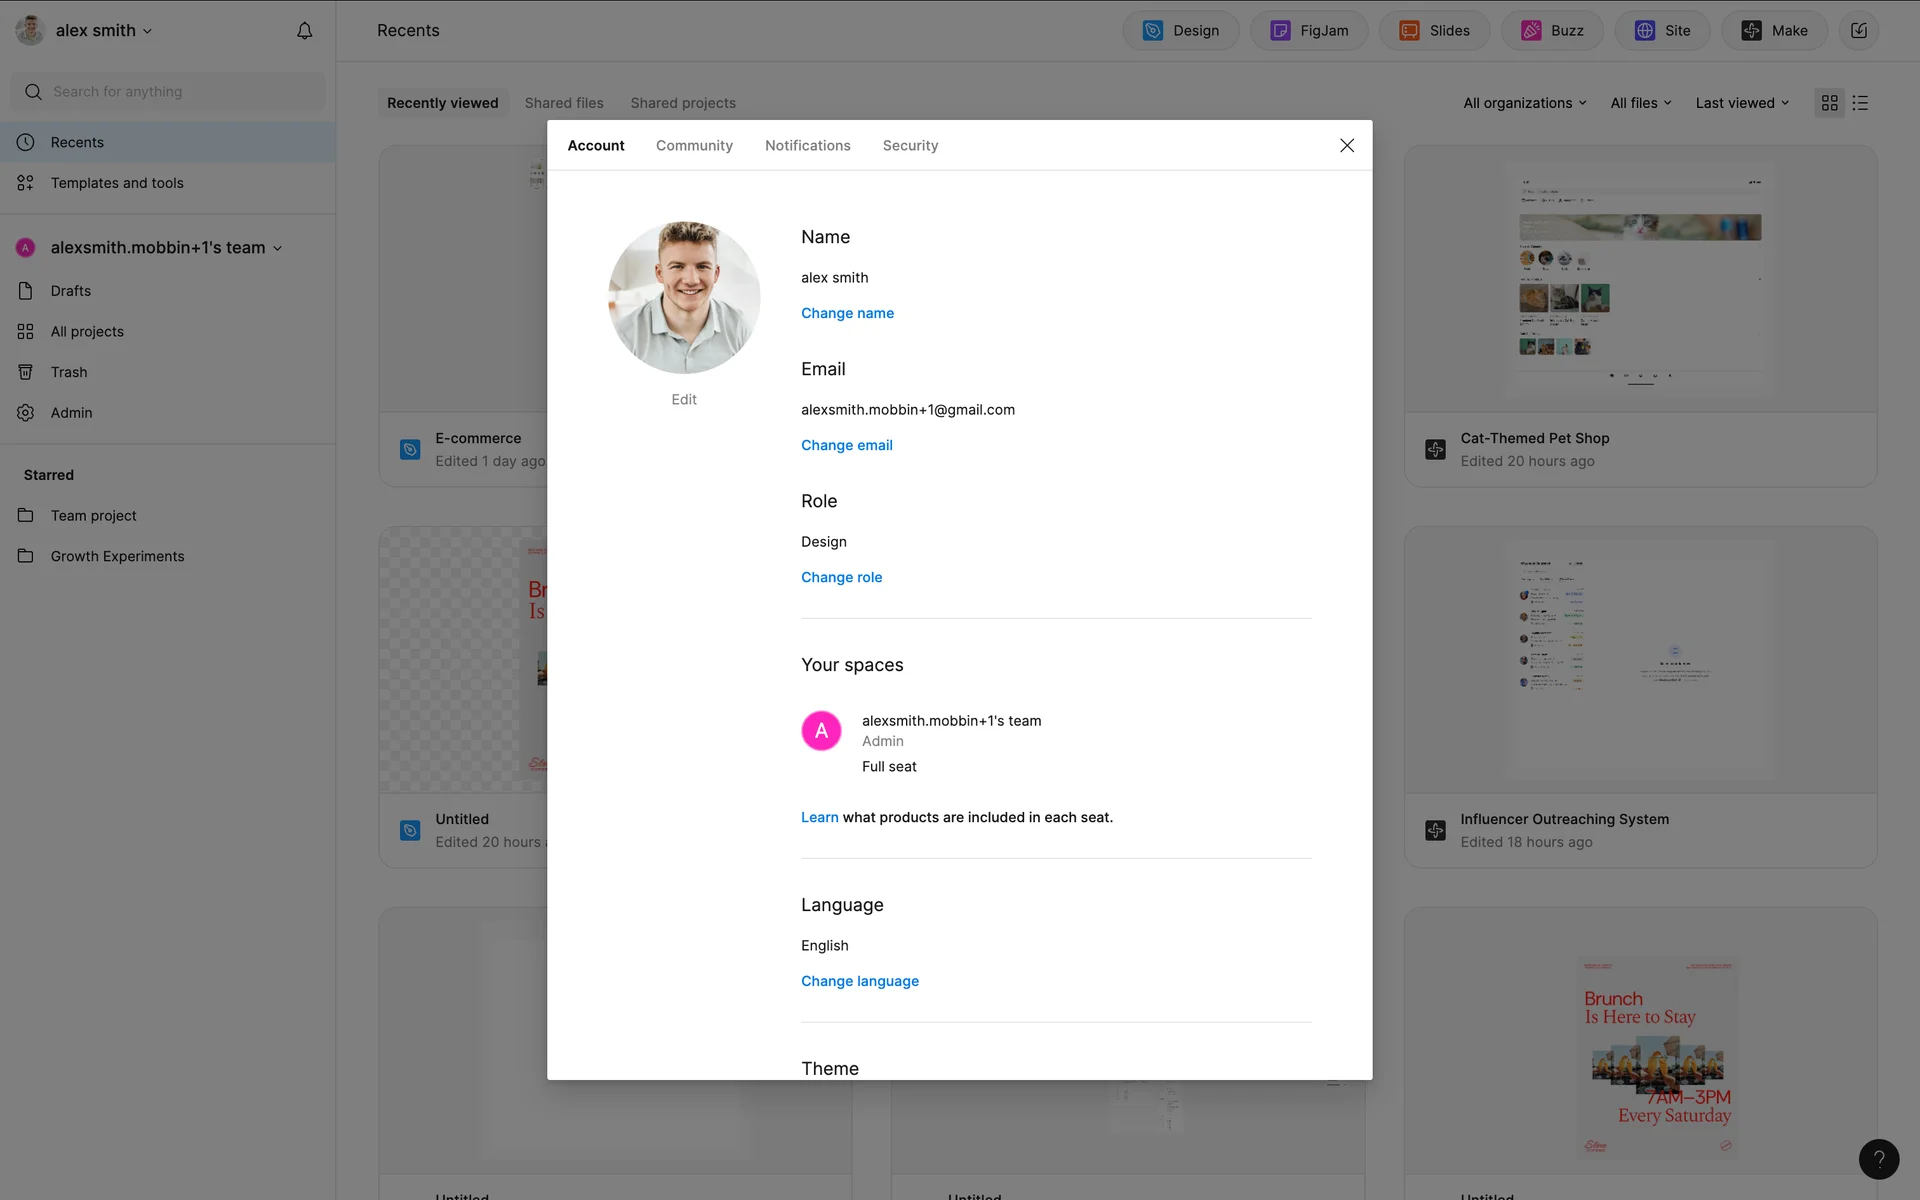Expand the Last viewed sort dropdown

click(1742, 103)
